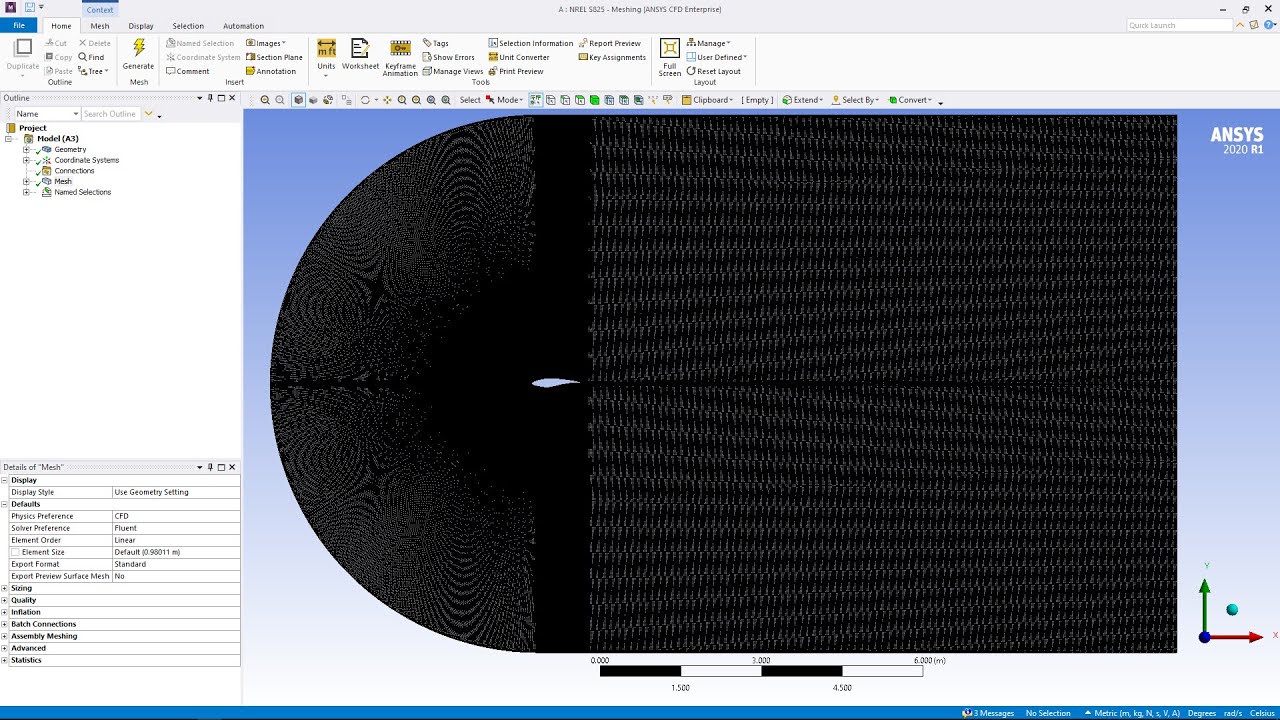Select Coordinate Systems in the outline tree
1280x720 pixels.
[x=86, y=160]
